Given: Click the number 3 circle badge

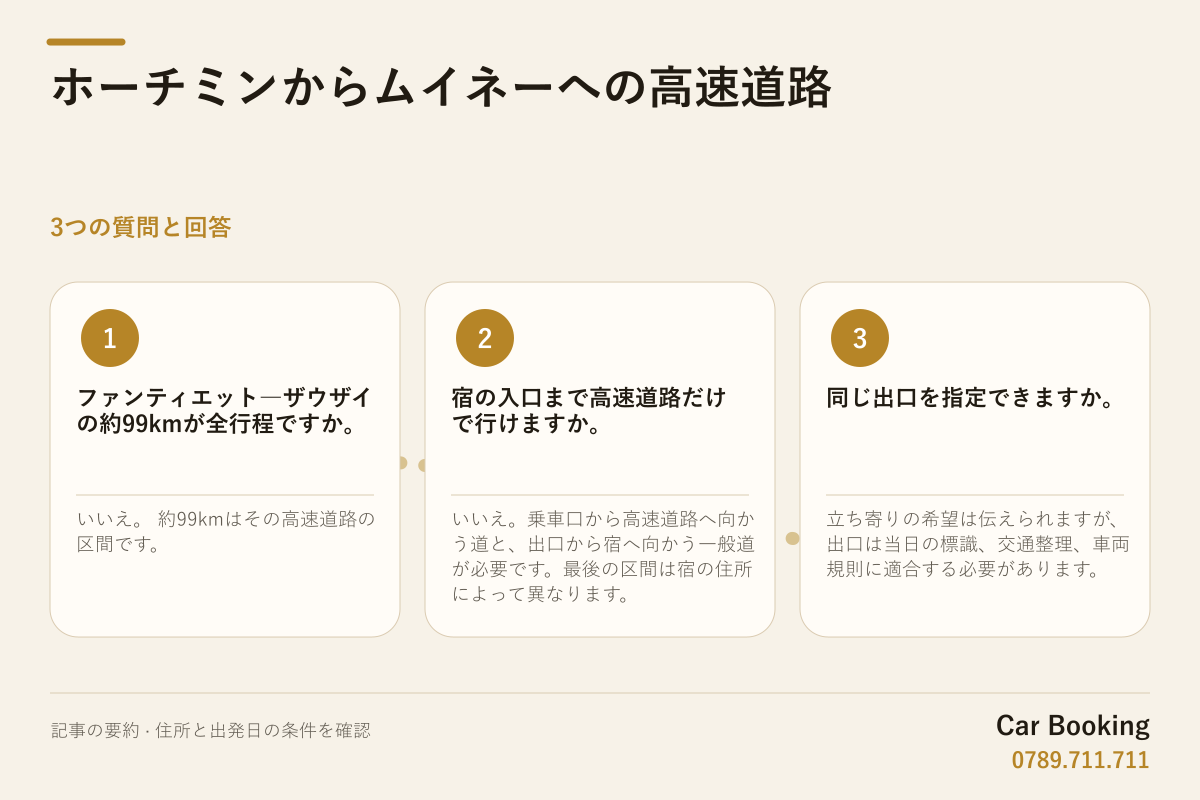Looking at the screenshot, I should pos(860,338).
